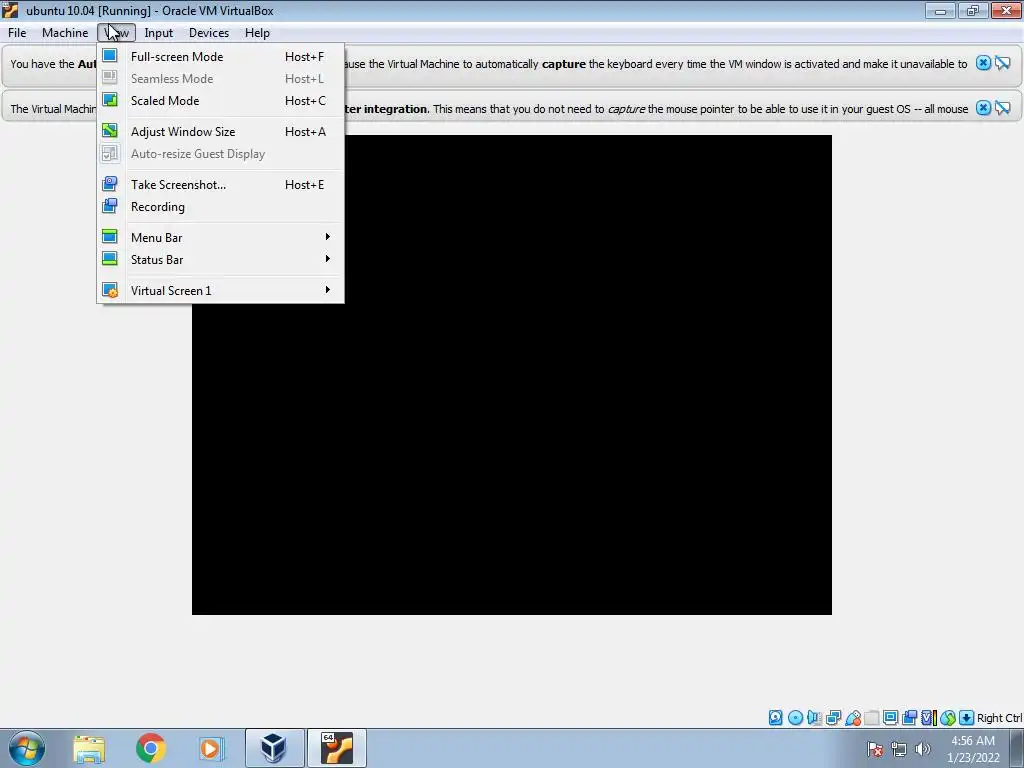Click the virtualization CPU status icon
Image resolution: width=1024 pixels, height=768 pixels.
928,718
